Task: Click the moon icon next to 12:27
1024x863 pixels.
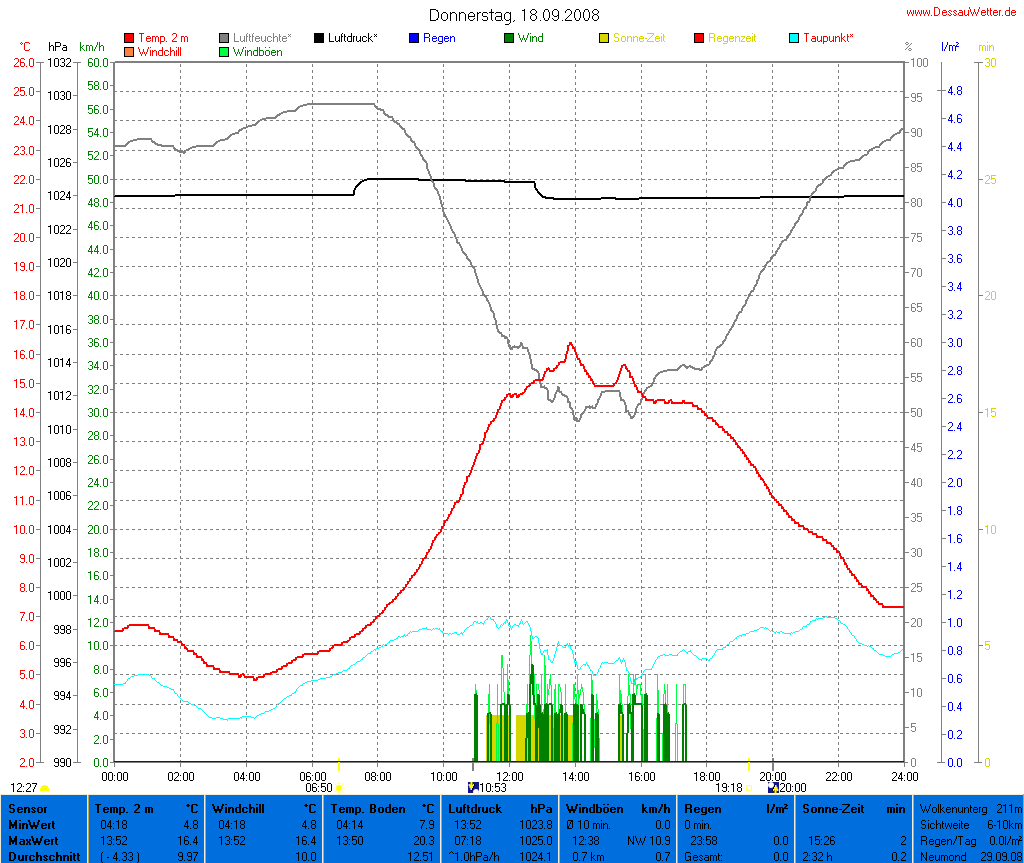Action: pos(45,788)
